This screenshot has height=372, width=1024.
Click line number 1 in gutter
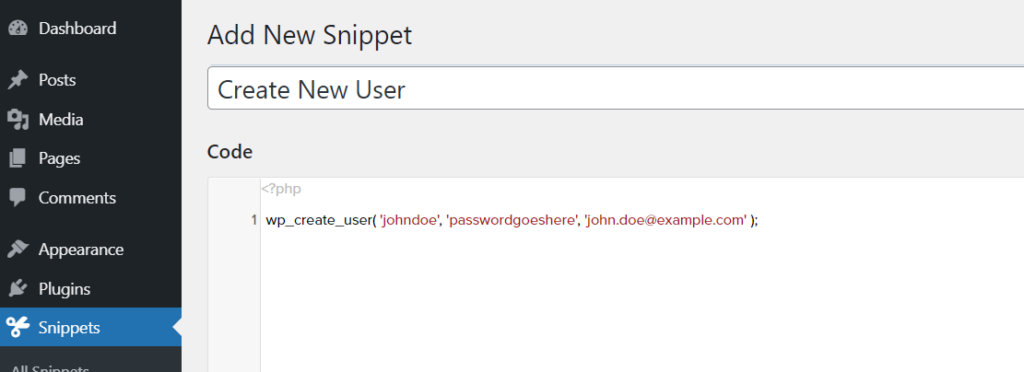pos(253,221)
